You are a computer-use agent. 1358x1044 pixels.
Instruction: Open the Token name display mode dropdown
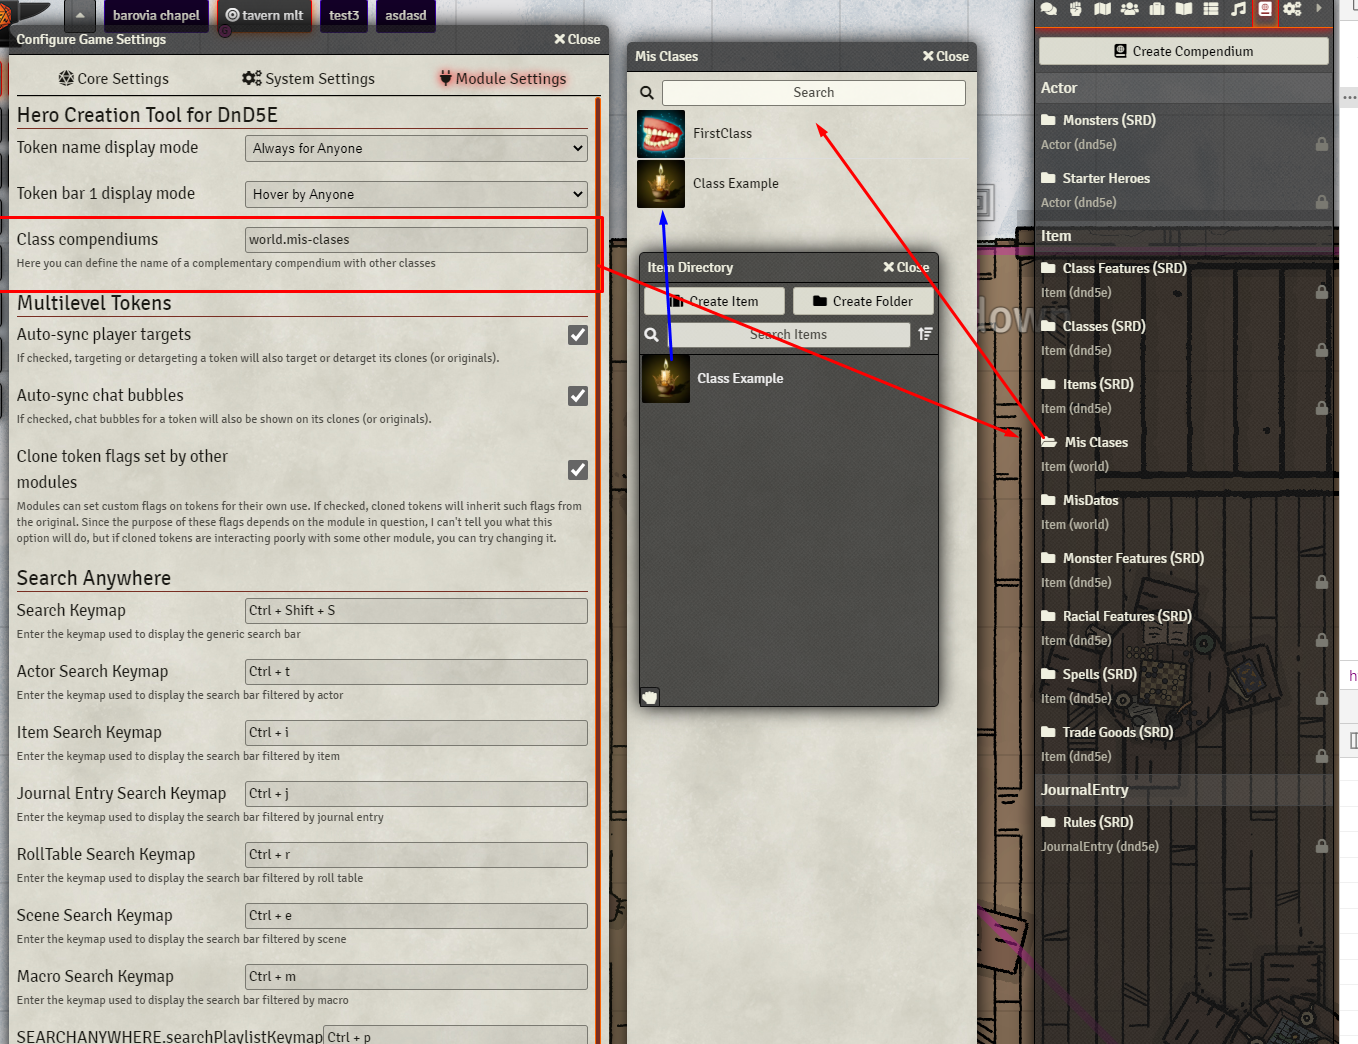[415, 147]
